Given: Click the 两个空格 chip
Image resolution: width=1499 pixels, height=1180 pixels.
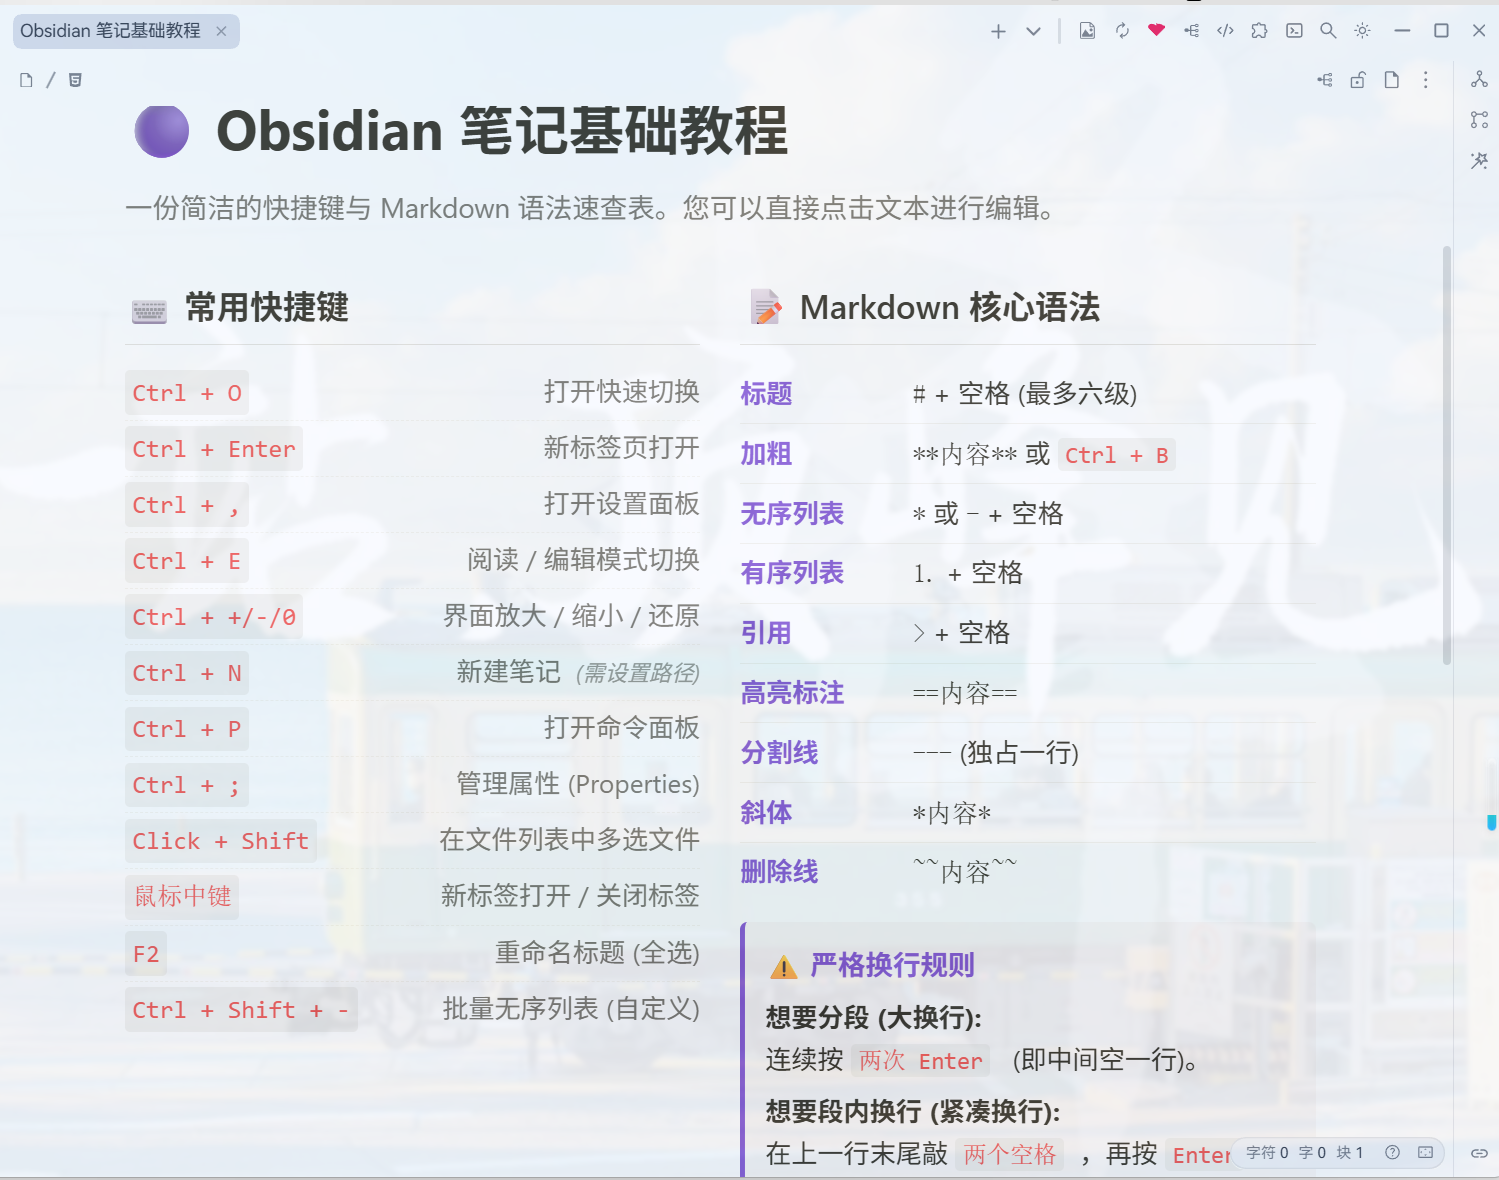Looking at the screenshot, I should (x=1009, y=1155).
